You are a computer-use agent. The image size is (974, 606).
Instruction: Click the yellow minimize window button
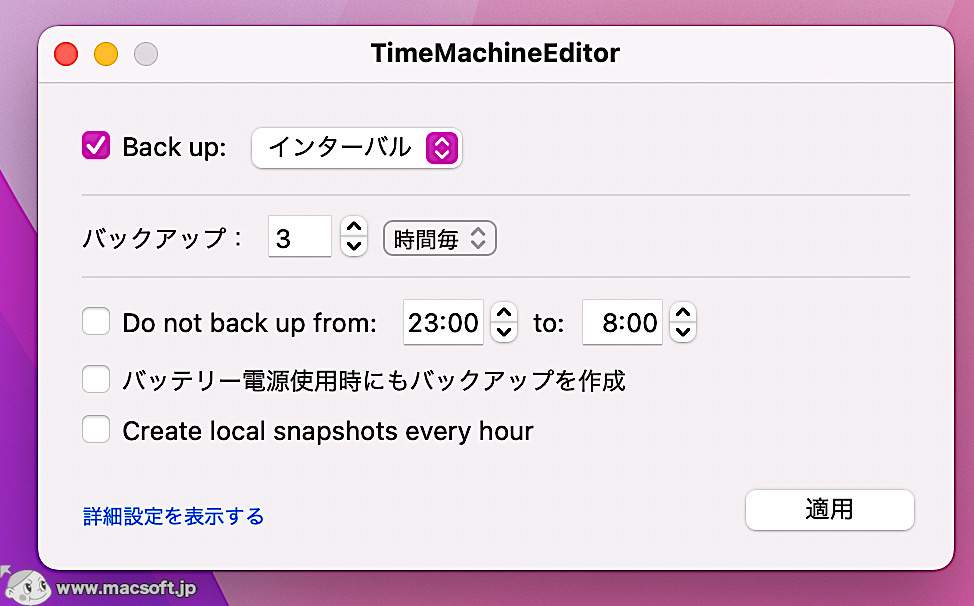point(105,54)
